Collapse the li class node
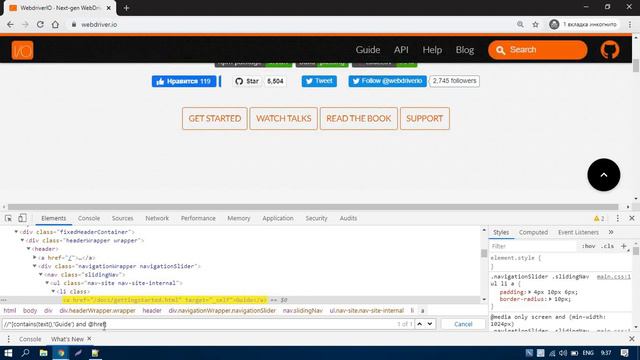Viewport: 640px width, 360px height. (x=53, y=291)
